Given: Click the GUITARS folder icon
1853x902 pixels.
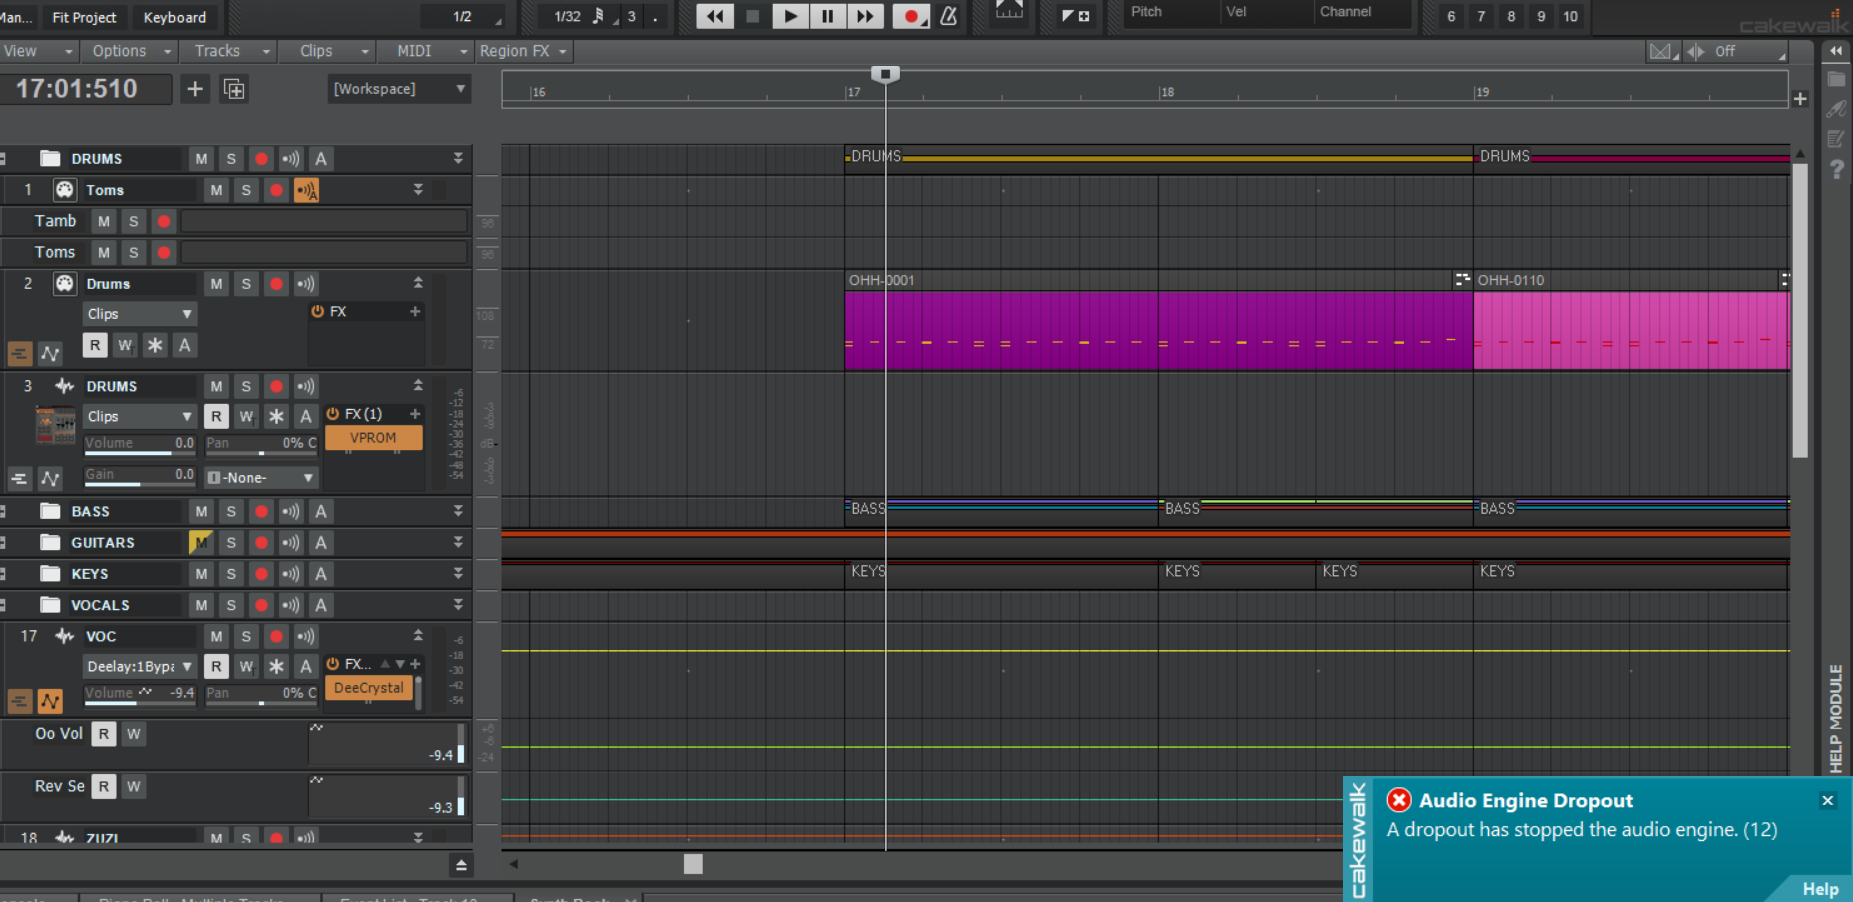Looking at the screenshot, I should click(50, 542).
